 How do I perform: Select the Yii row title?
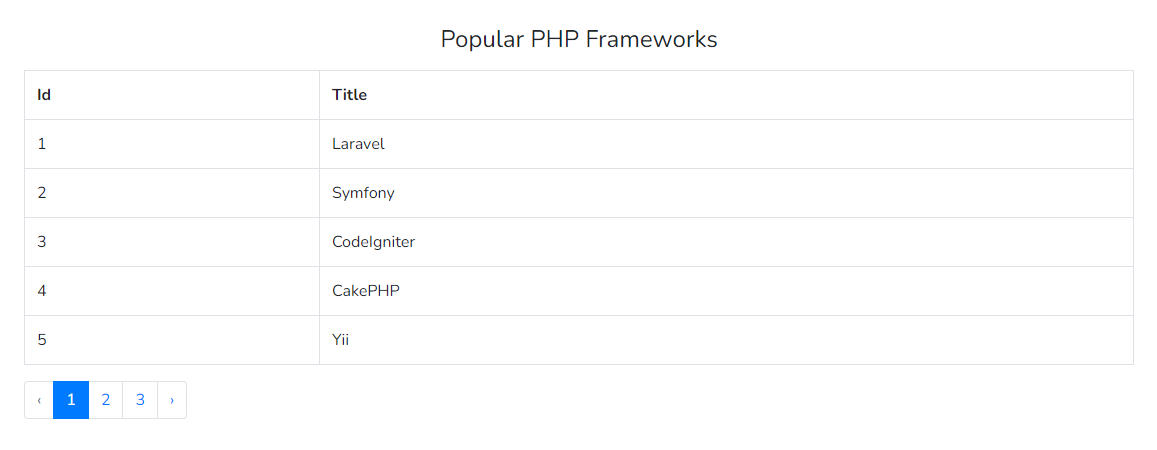(340, 340)
